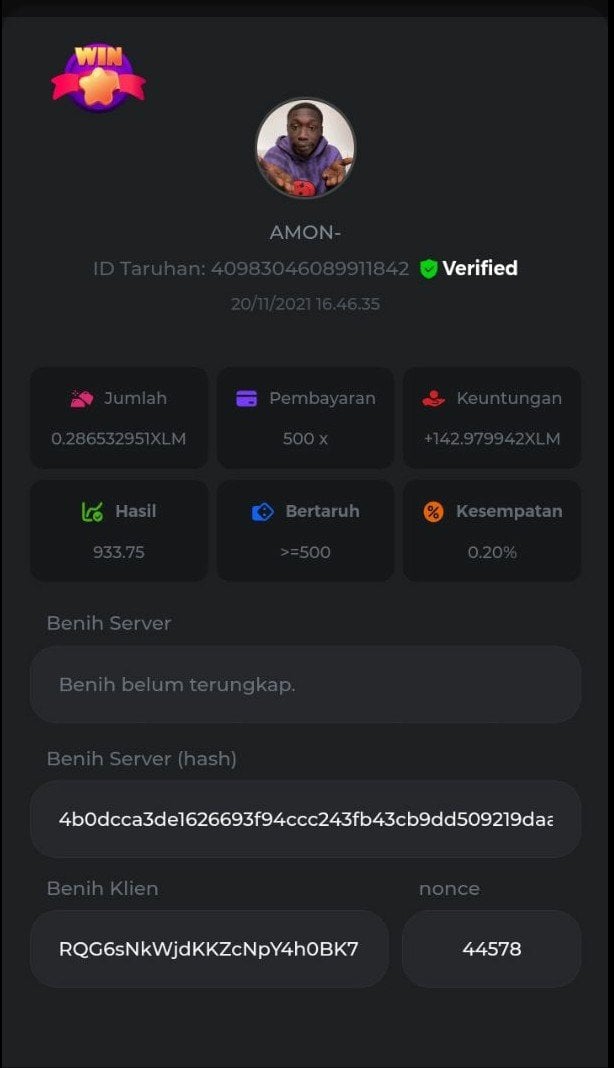Open the user avatar photo
This screenshot has height=1068, width=614.
tap(306, 148)
